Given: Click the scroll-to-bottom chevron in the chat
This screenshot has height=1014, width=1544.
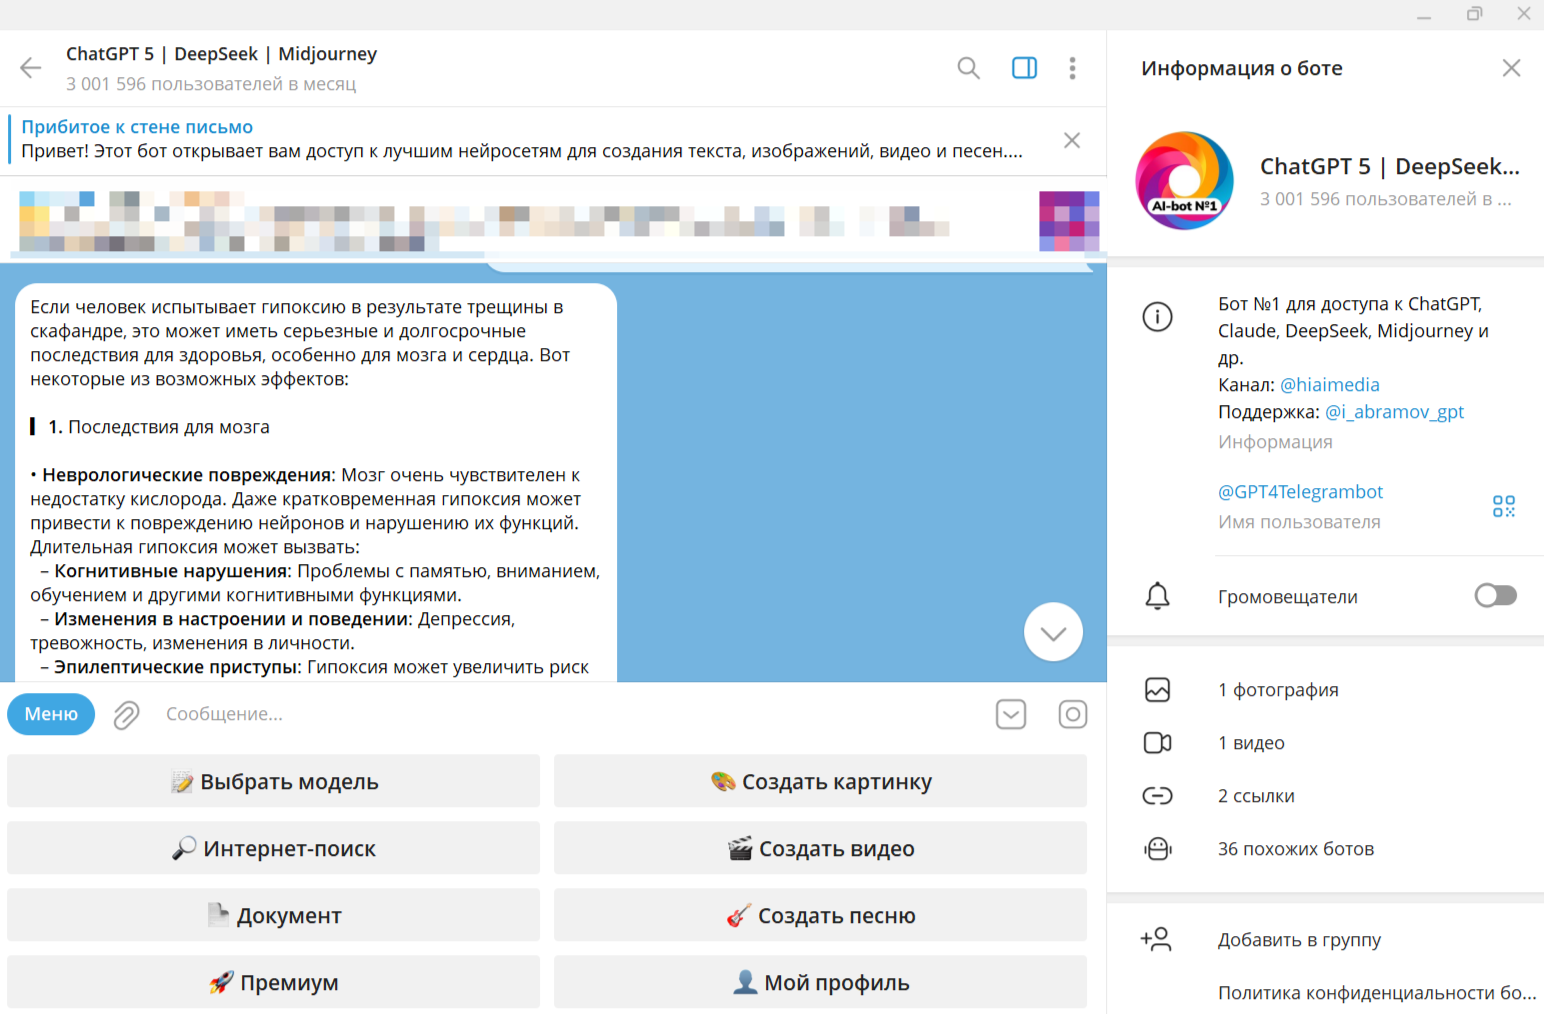Looking at the screenshot, I should (1053, 632).
